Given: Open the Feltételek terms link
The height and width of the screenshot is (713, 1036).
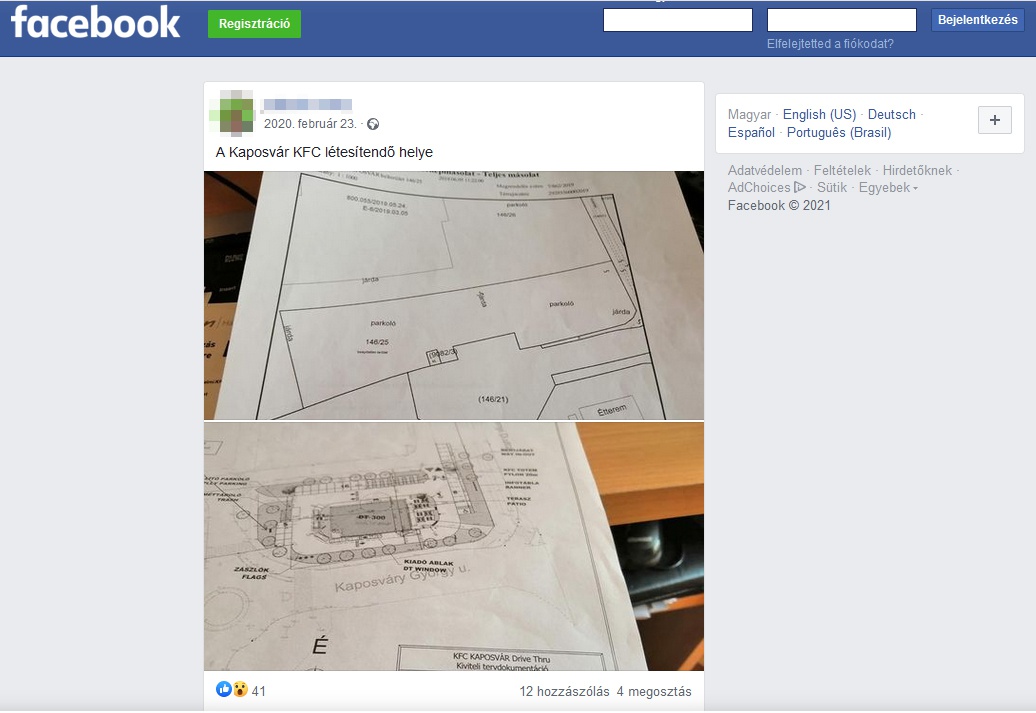Looking at the screenshot, I should tap(842, 170).
